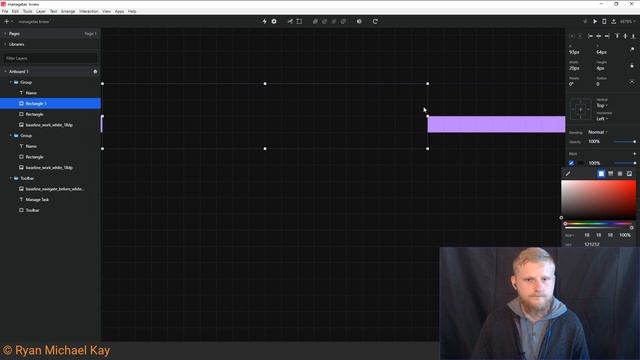
Task: Open the Interaction menu
Action: point(89,11)
